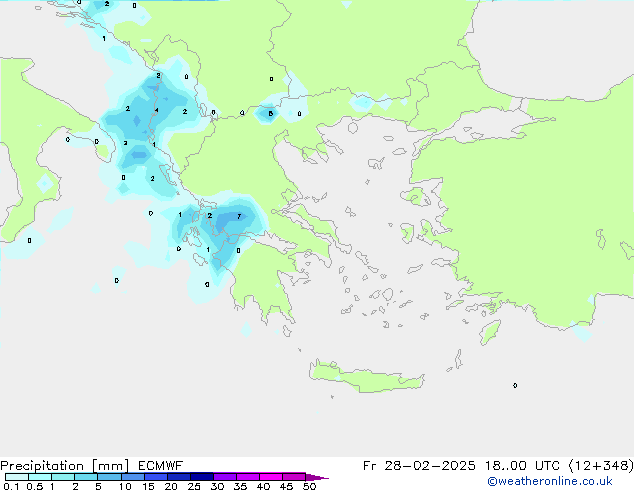Select the legend swatch between 40 and 45
Image resolution: width=634 pixels, height=490 pixels.
pos(271,477)
